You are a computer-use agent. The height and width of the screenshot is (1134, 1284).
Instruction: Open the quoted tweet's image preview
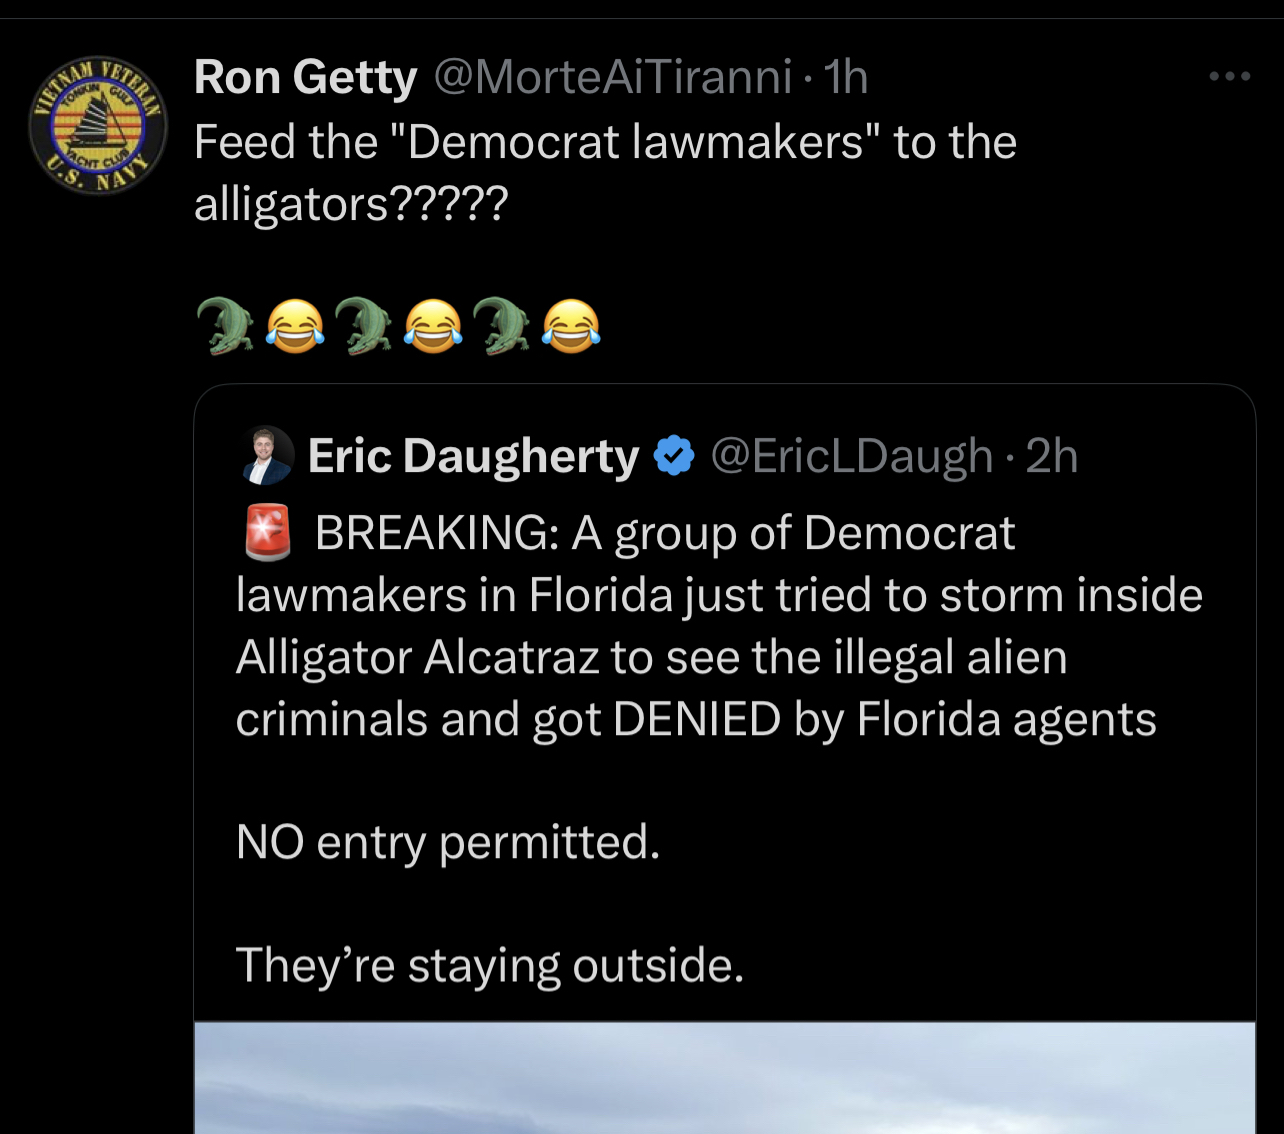pyautogui.click(x=724, y=1078)
